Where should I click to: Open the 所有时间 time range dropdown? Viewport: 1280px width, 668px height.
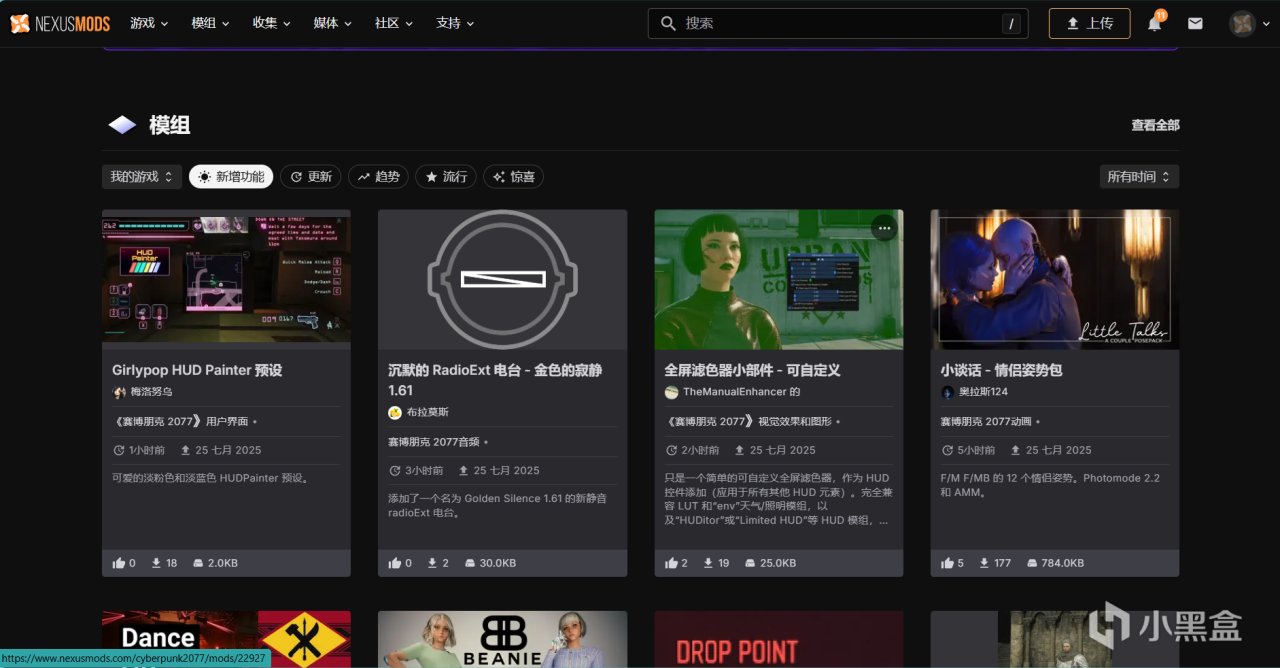1139,177
